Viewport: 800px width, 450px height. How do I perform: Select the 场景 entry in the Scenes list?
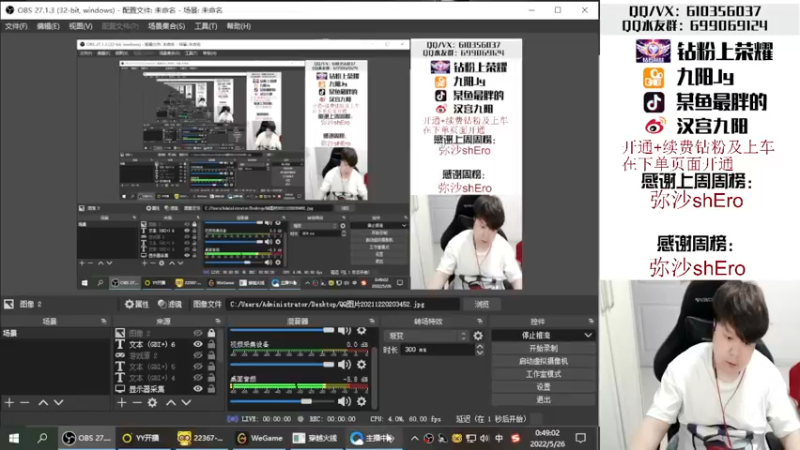coord(55,333)
